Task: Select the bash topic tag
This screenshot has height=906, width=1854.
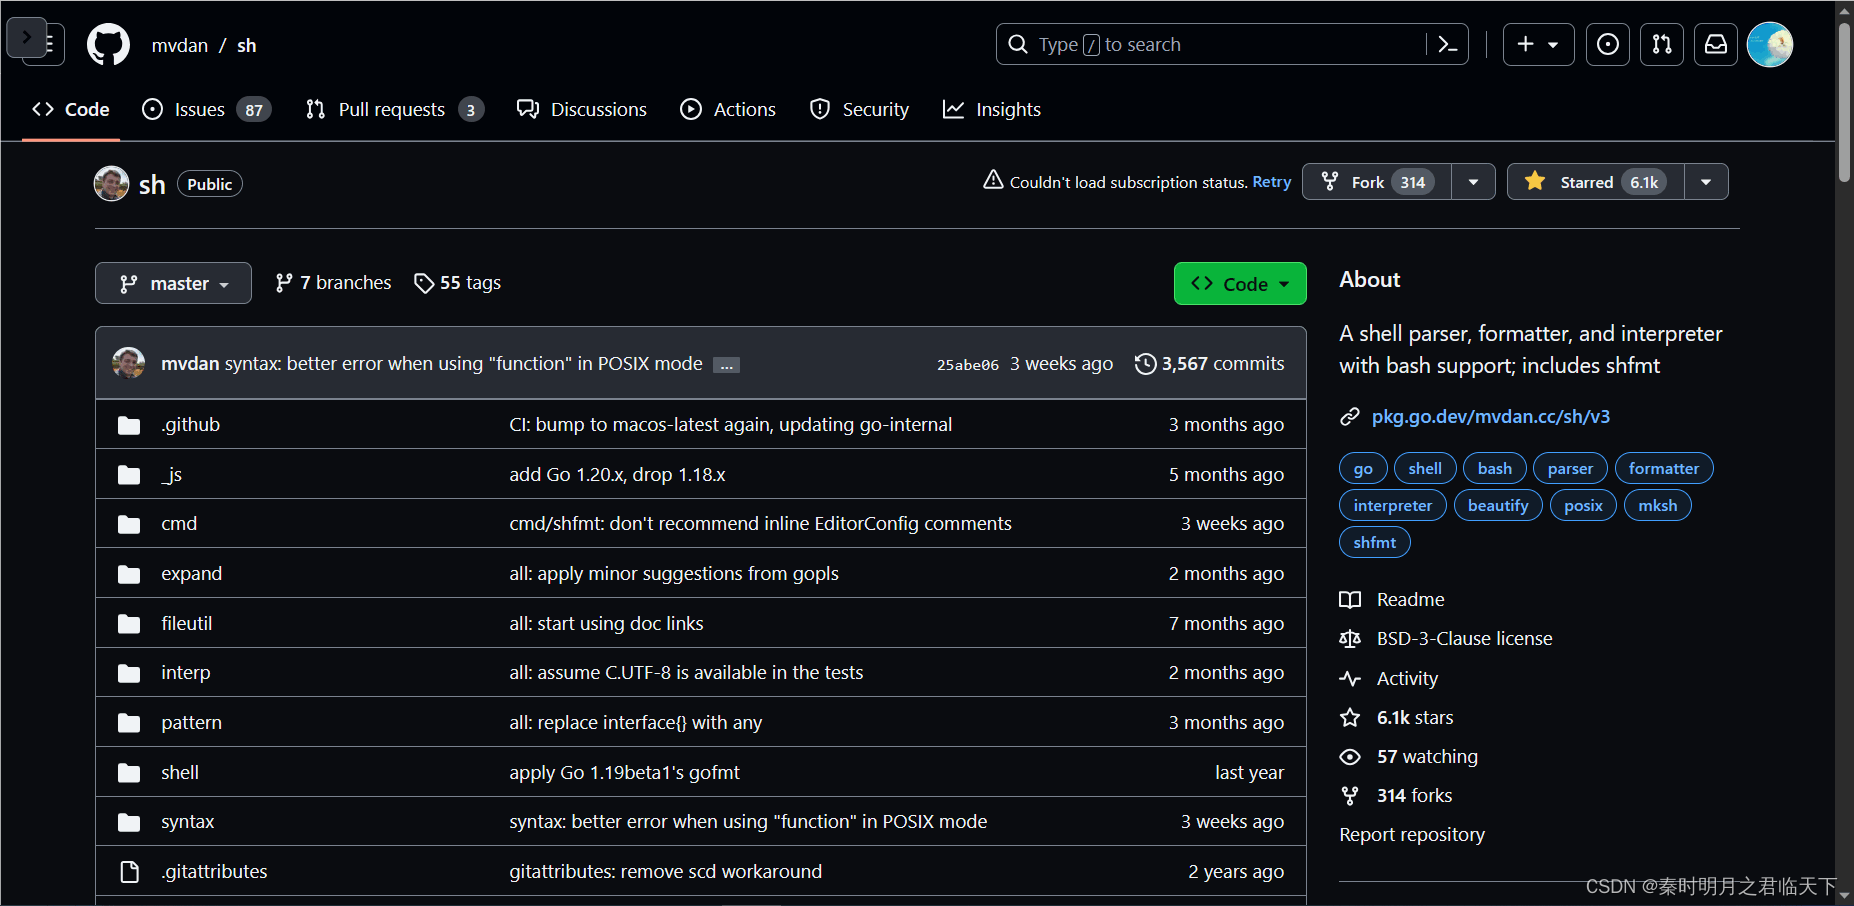Action: (1495, 468)
